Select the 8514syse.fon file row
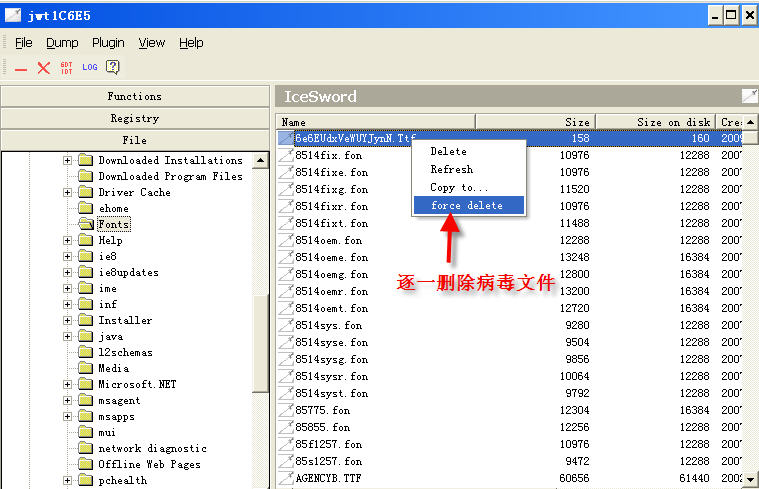This screenshot has width=759, height=489. click(x=510, y=342)
